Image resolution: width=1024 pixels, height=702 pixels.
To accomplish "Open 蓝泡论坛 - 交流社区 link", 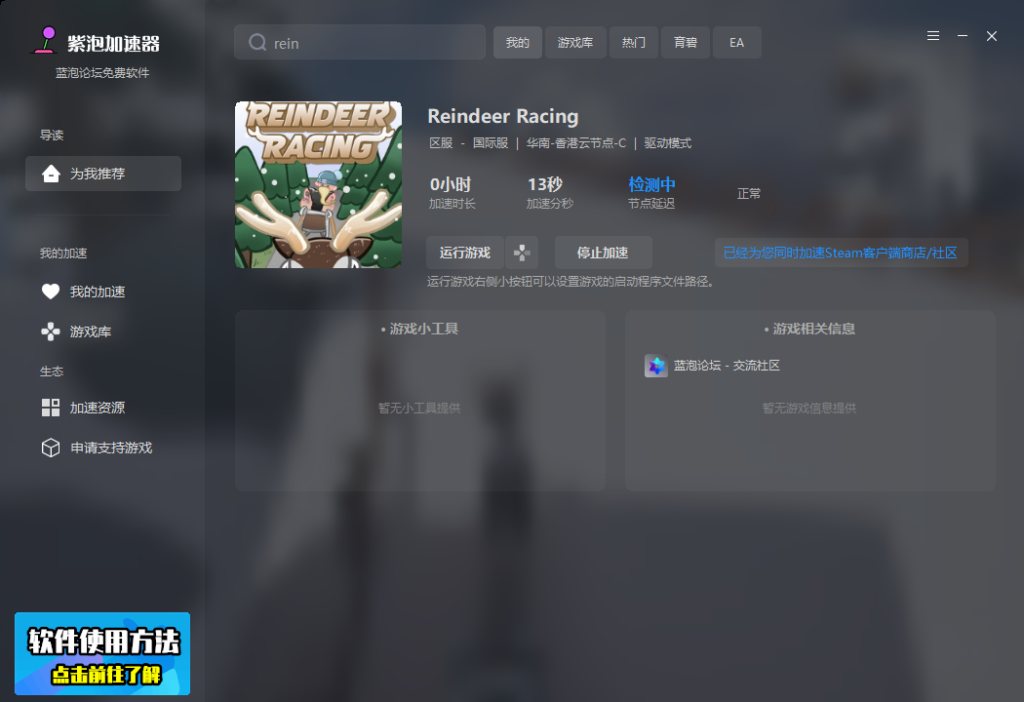I will [727, 366].
